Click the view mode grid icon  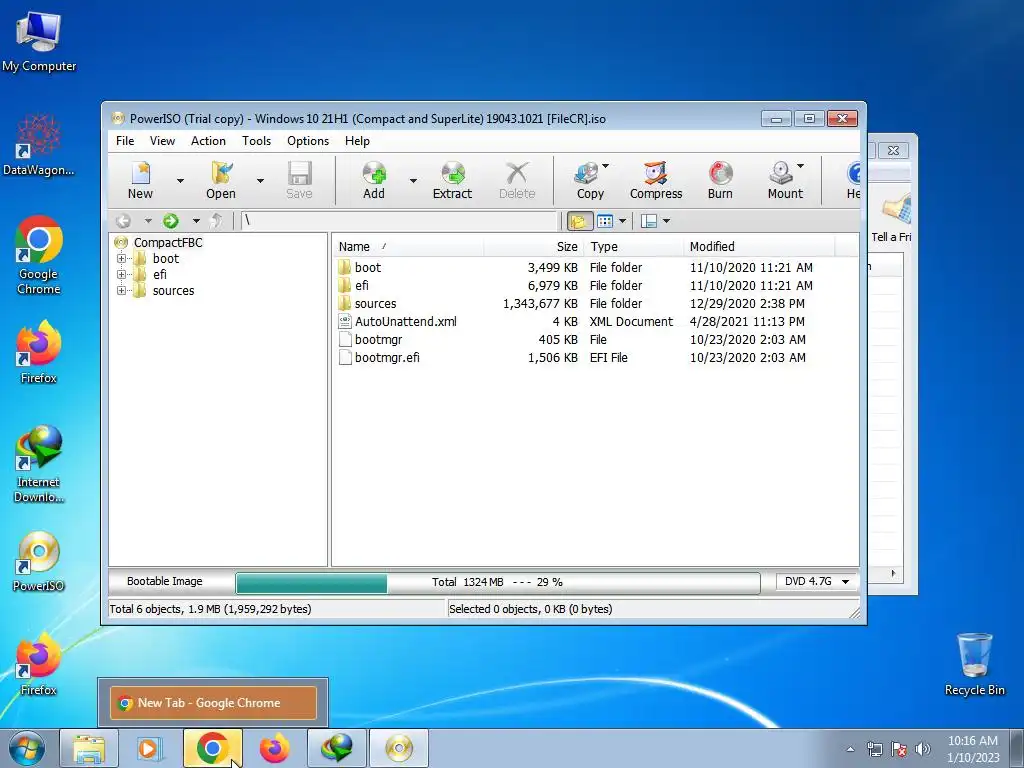click(x=605, y=221)
